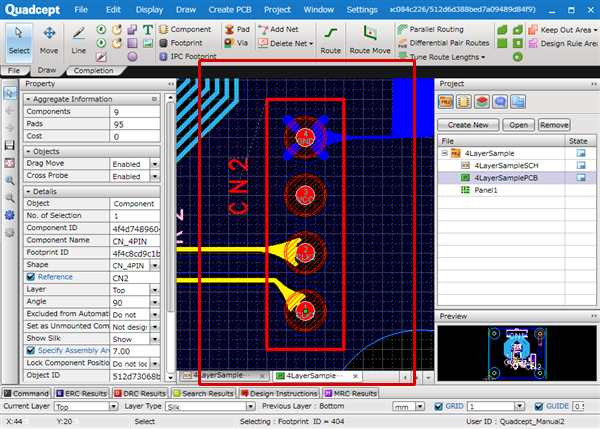The image size is (600, 429).
Task: Start the Route tool
Action: [331, 41]
